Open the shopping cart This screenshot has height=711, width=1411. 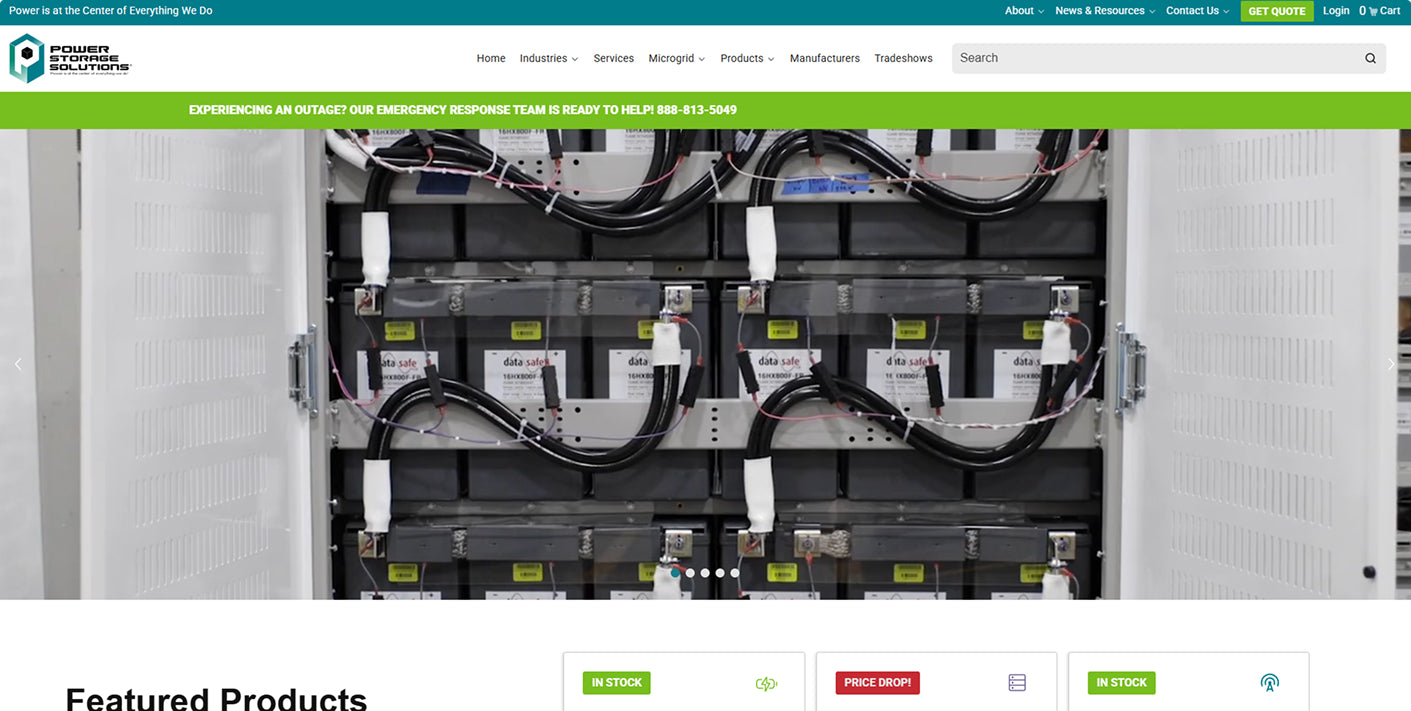point(1380,11)
